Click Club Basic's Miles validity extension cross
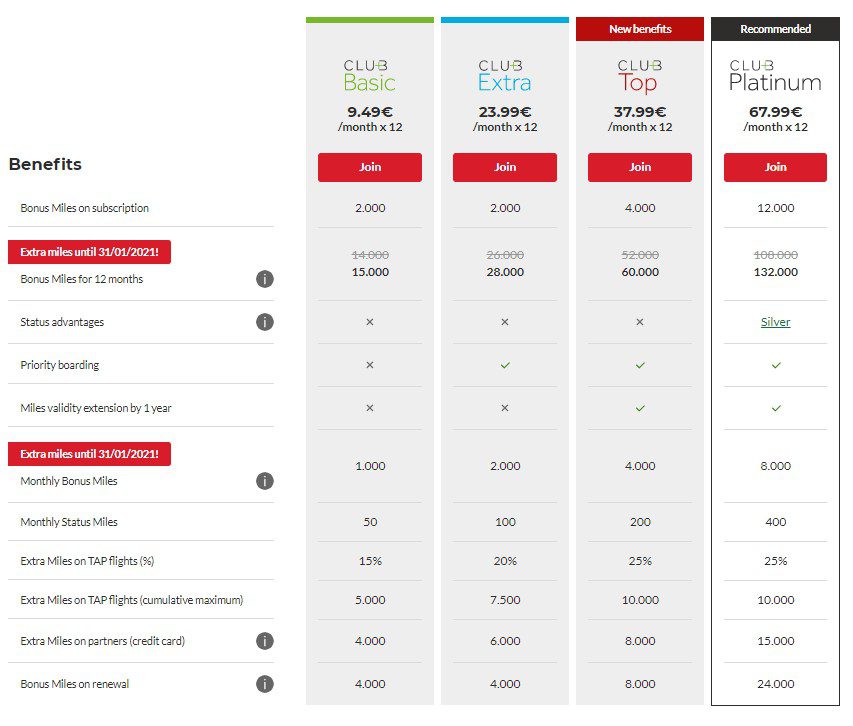The image size is (853, 726). point(370,408)
